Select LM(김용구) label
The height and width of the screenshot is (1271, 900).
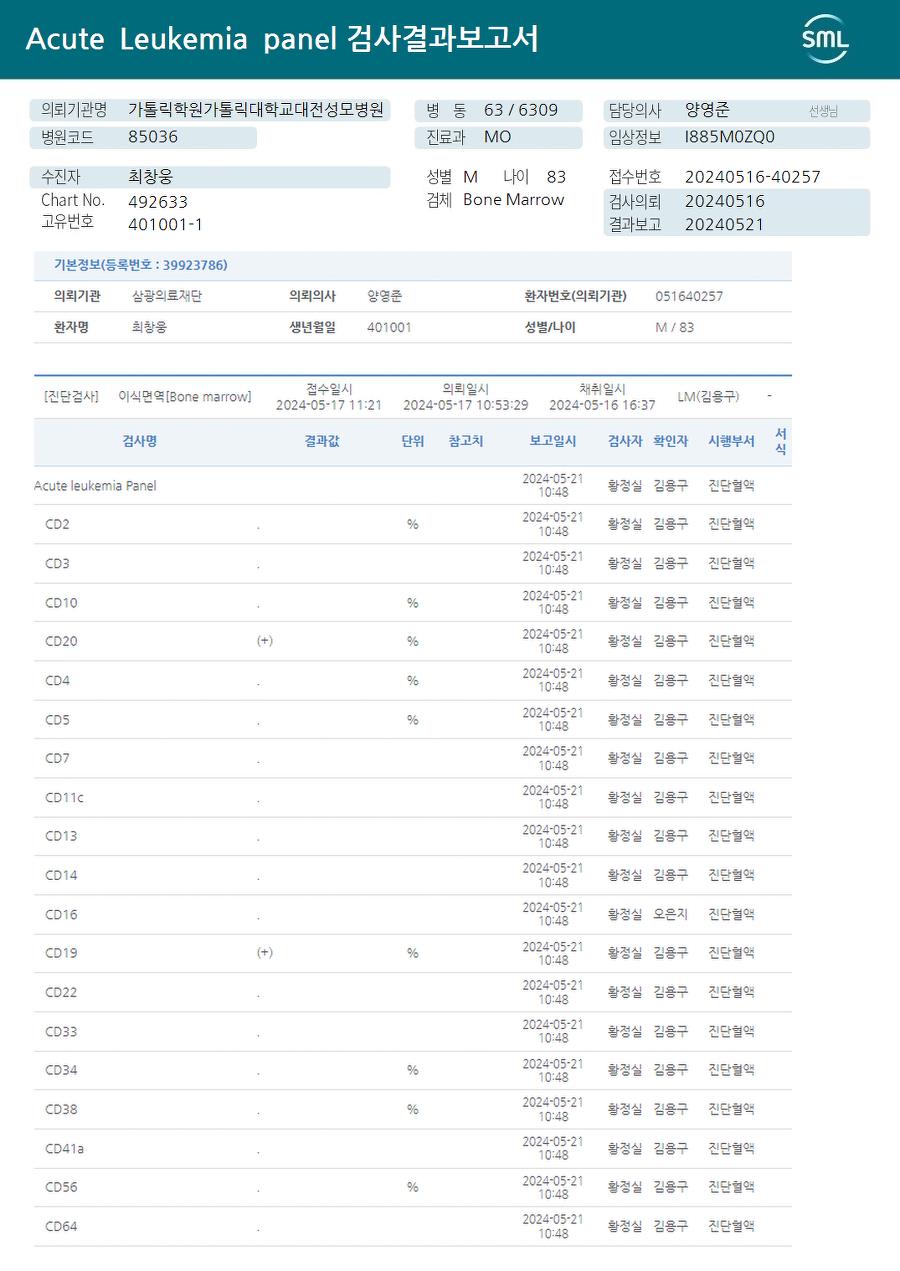708,397
